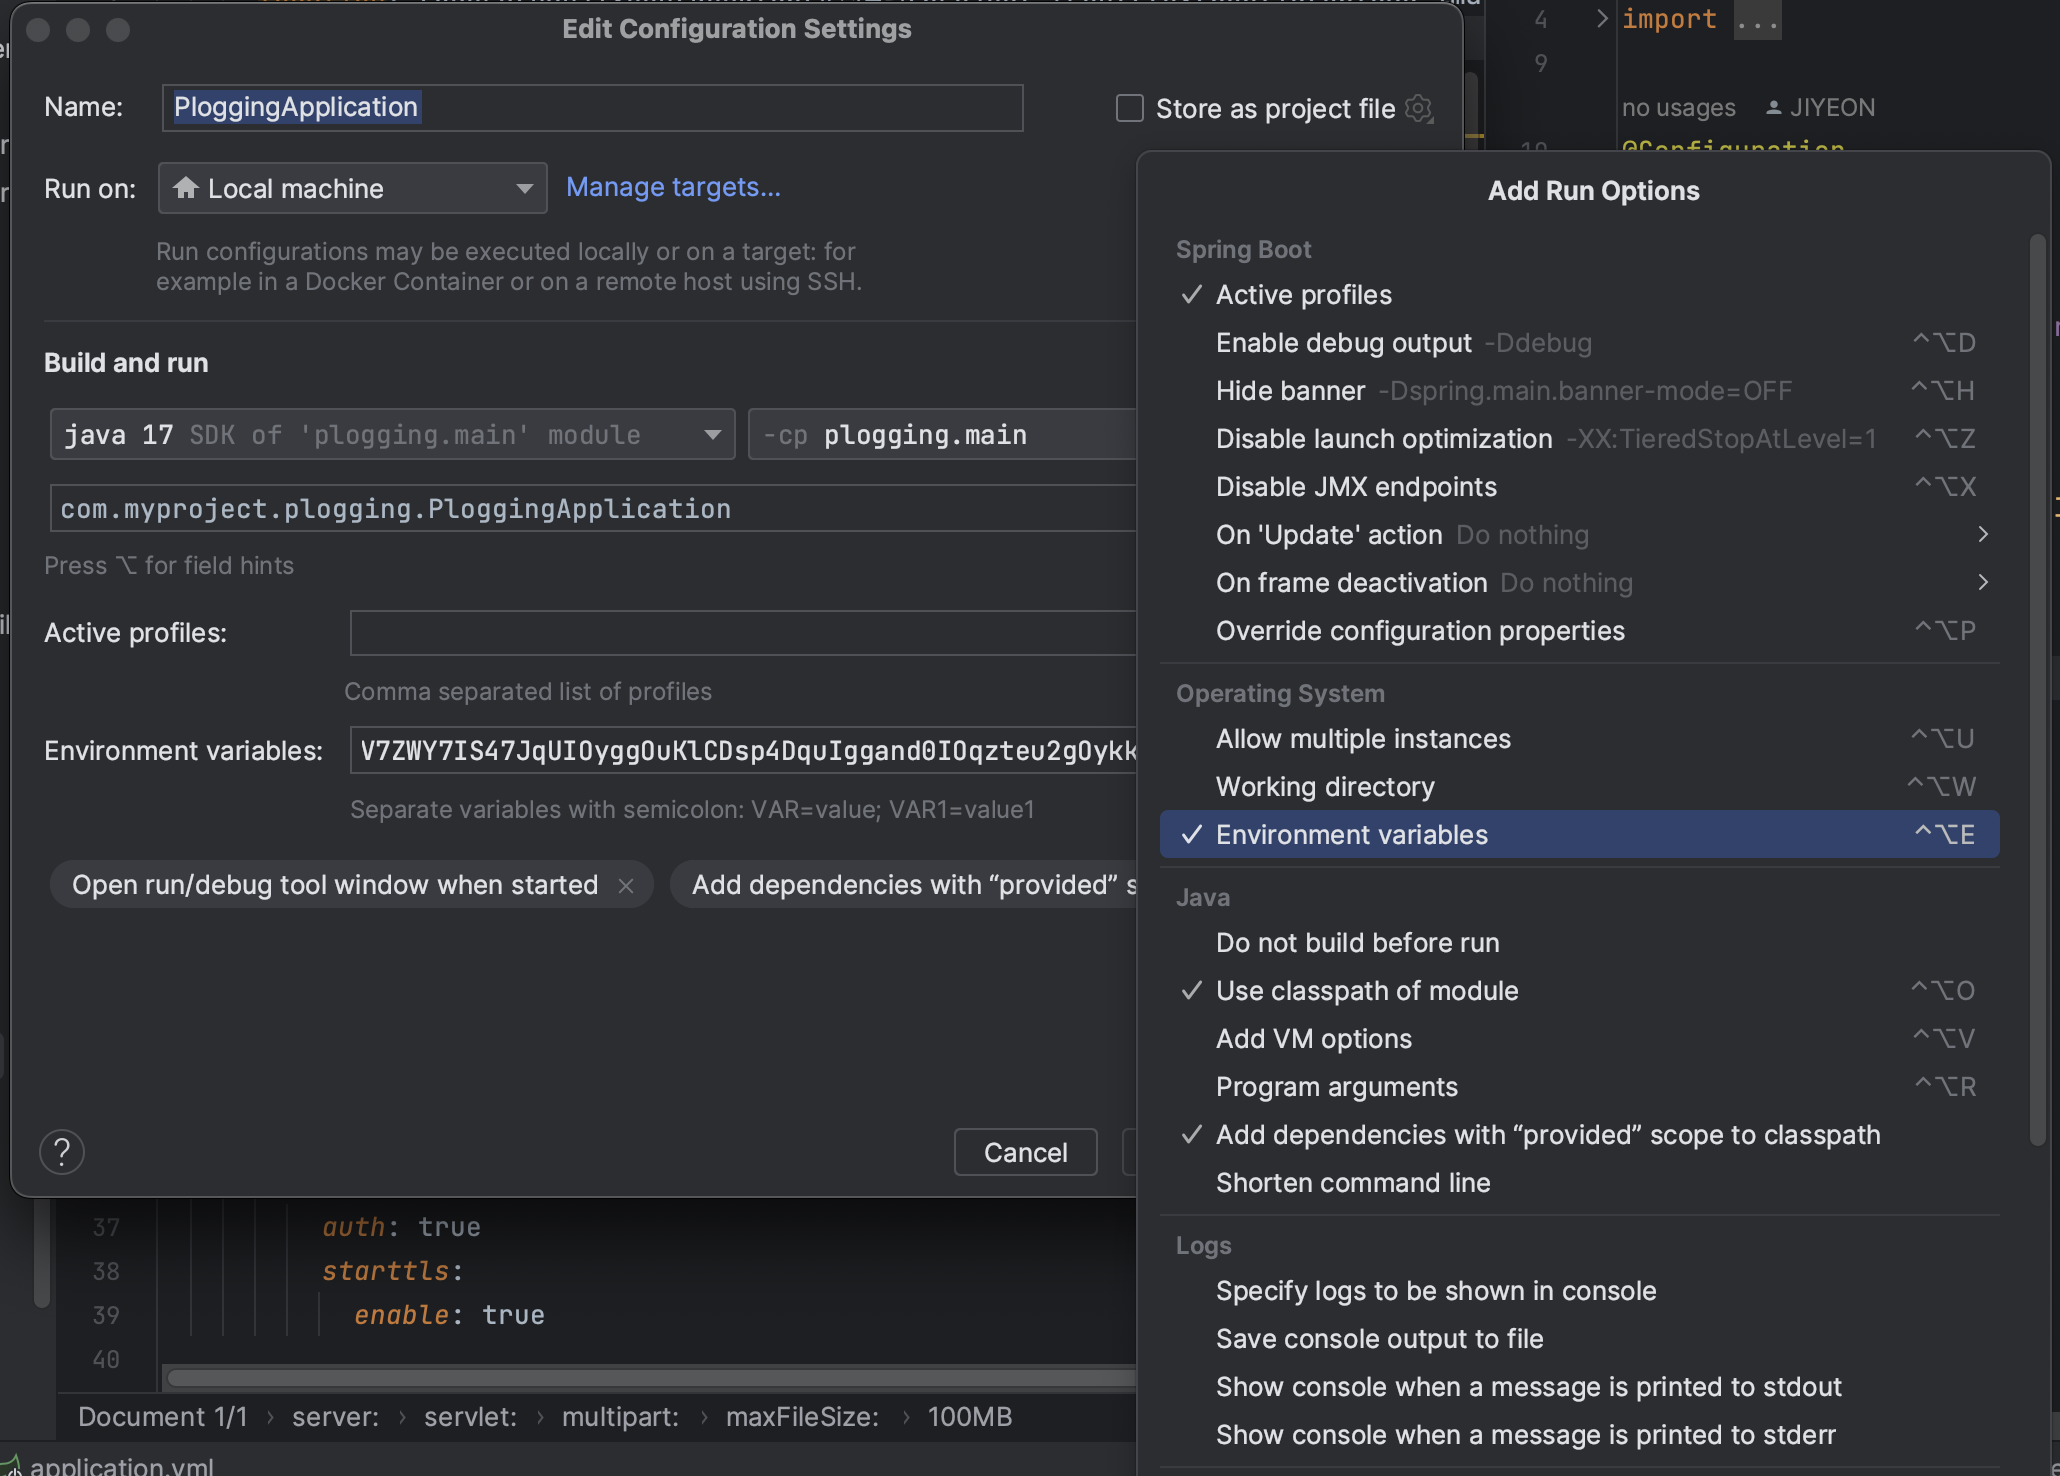The height and width of the screenshot is (1476, 2060).
Task: Remove the 'Open run/debug tool window' chip
Action: point(626,886)
